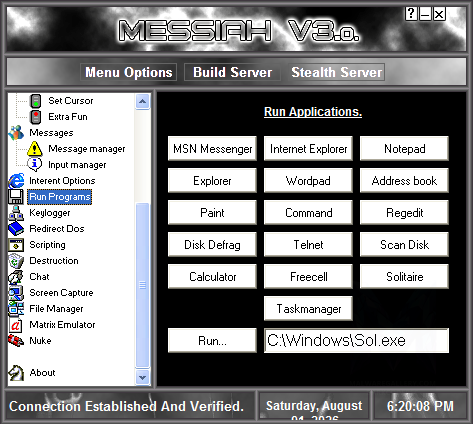Click the Destruction recycle bin icon

16,261
